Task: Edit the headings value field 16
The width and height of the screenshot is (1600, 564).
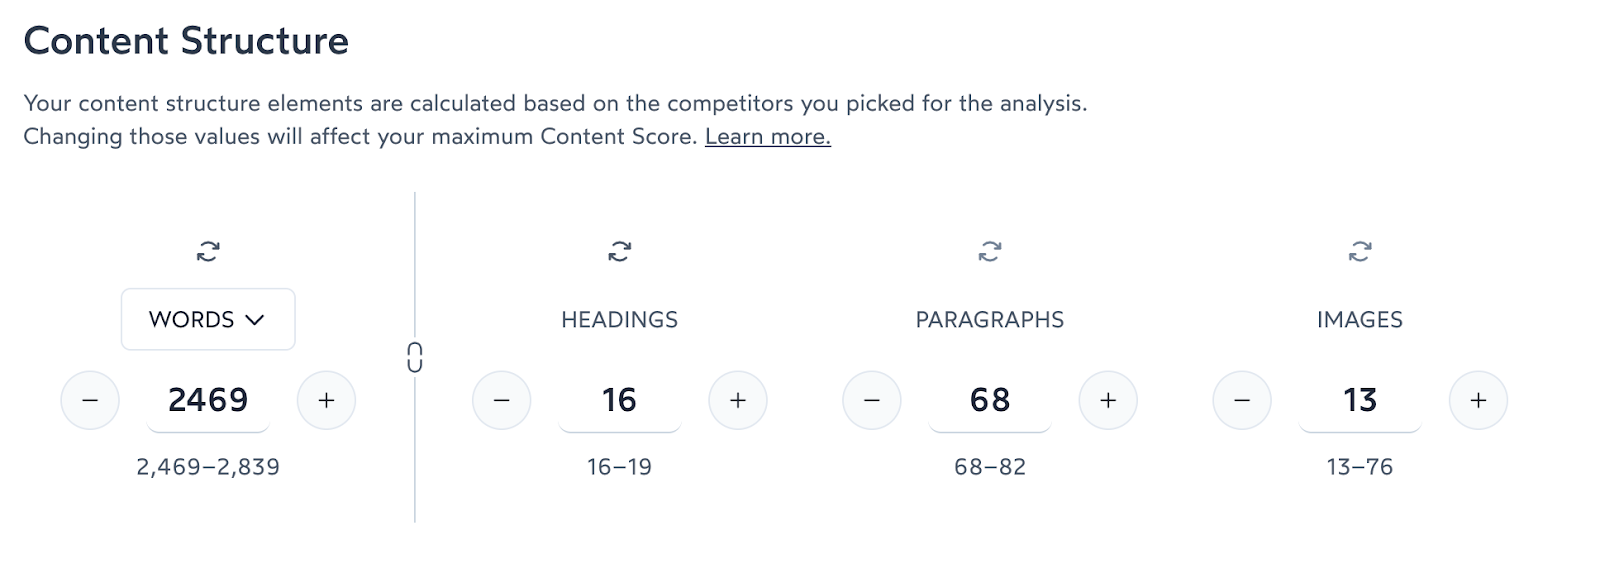Action: click(619, 400)
